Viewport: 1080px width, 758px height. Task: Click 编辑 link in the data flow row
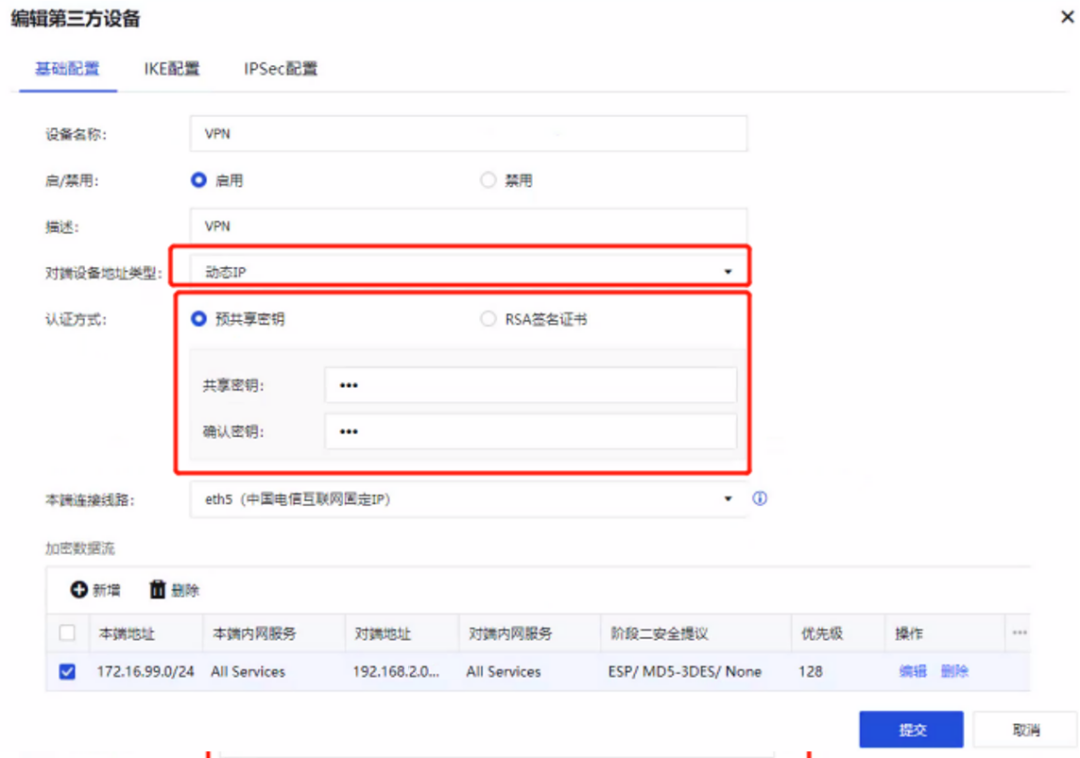click(x=913, y=671)
